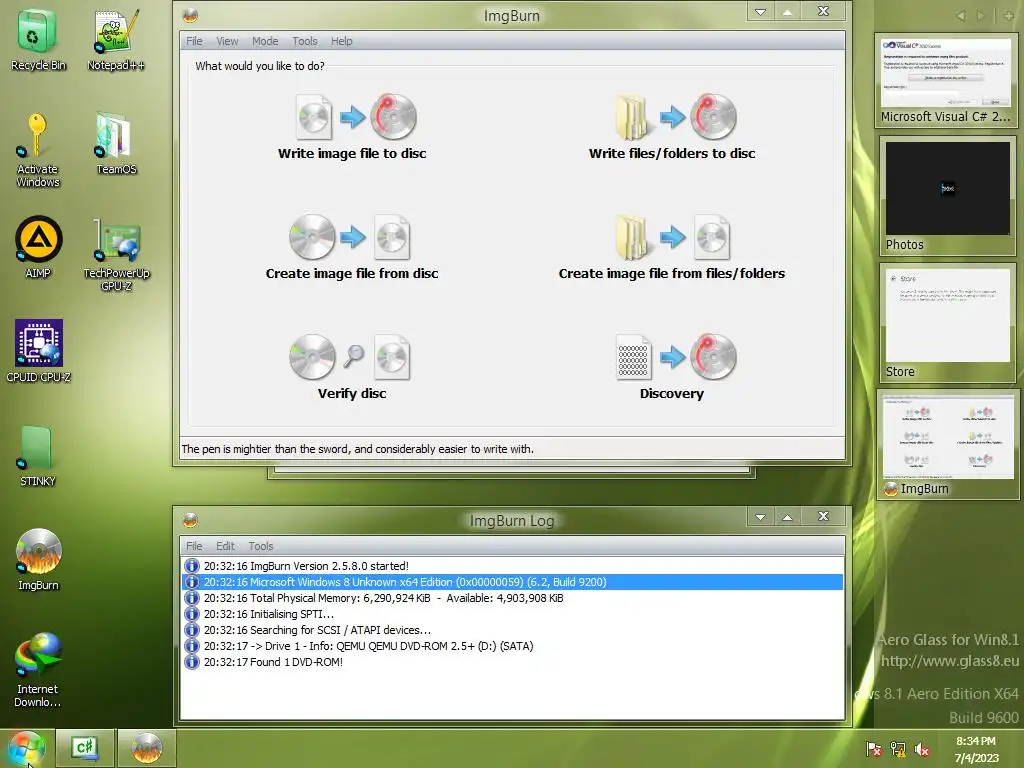Click ImgBurn status bar quote text

(x=357, y=449)
